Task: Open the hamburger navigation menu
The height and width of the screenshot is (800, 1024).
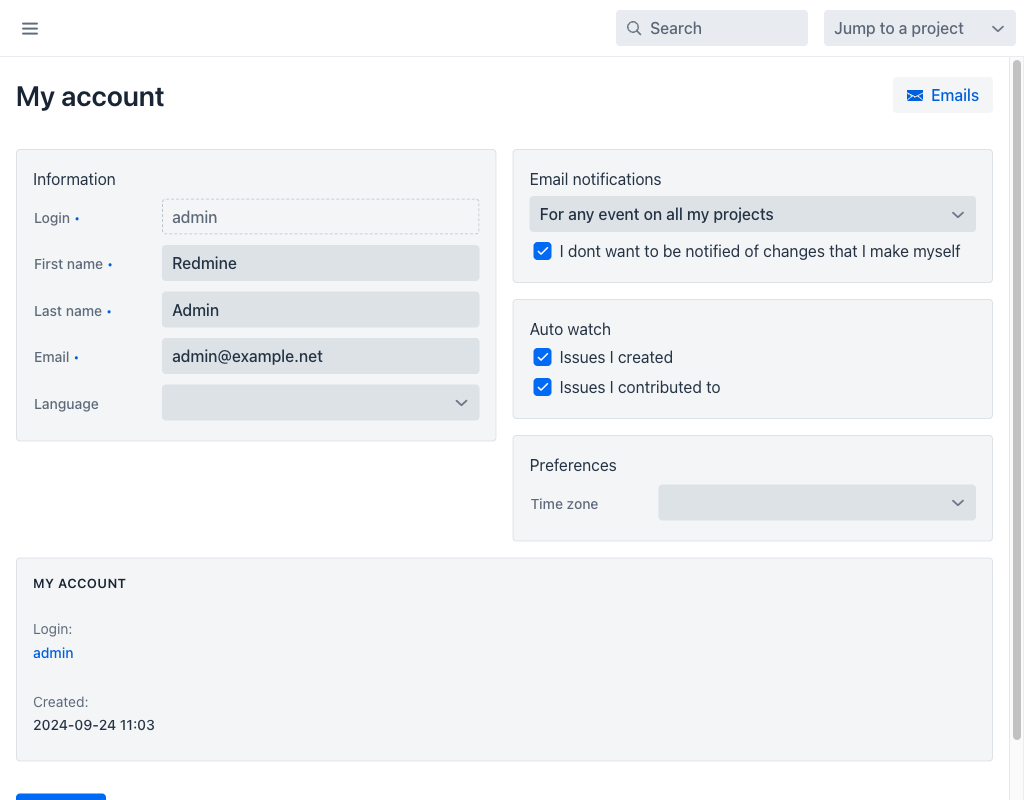Action: pyautogui.click(x=29, y=28)
